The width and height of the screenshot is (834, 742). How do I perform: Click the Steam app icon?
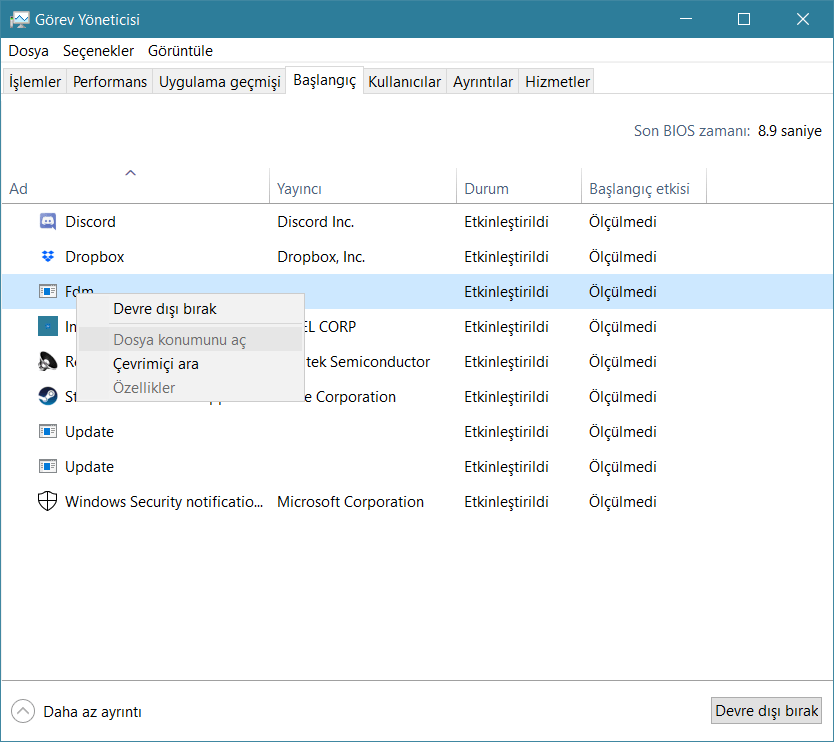[48, 397]
